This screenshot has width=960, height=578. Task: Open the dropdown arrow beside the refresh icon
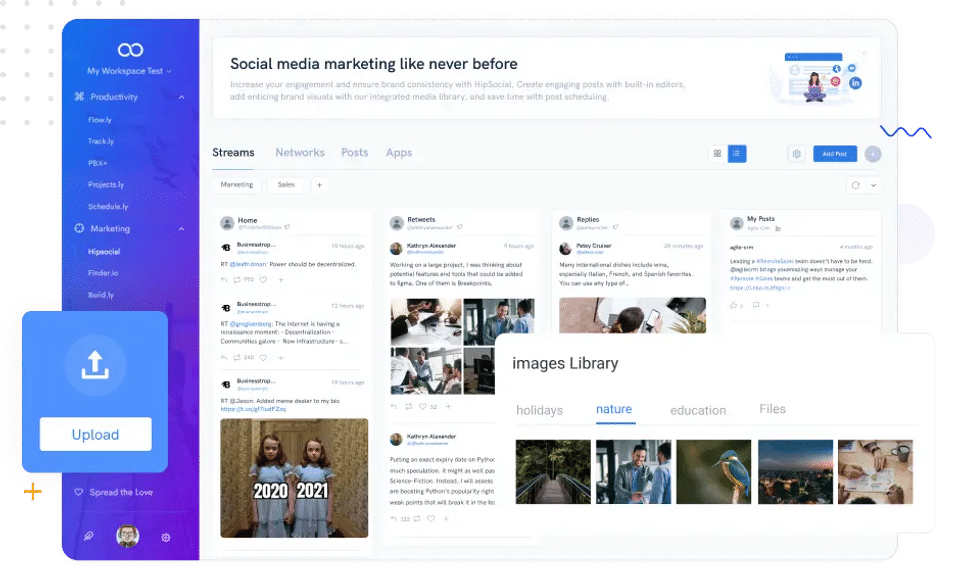[x=874, y=186]
